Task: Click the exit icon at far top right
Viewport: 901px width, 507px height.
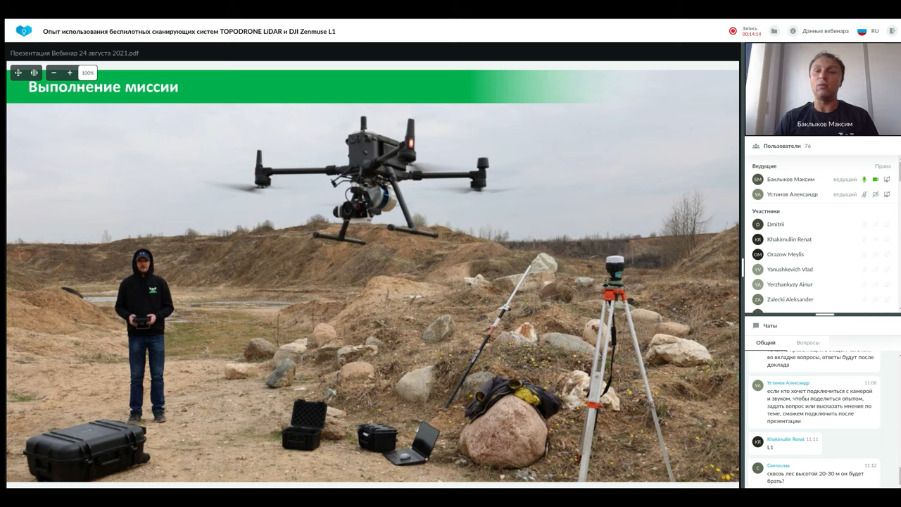Action: (x=892, y=31)
